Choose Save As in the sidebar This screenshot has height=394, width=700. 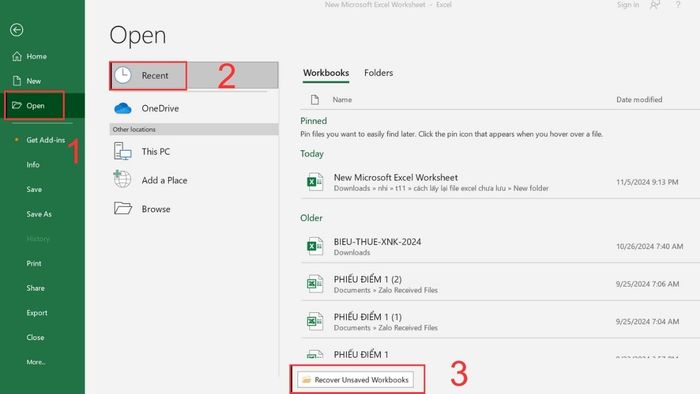(x=39, y=214)
